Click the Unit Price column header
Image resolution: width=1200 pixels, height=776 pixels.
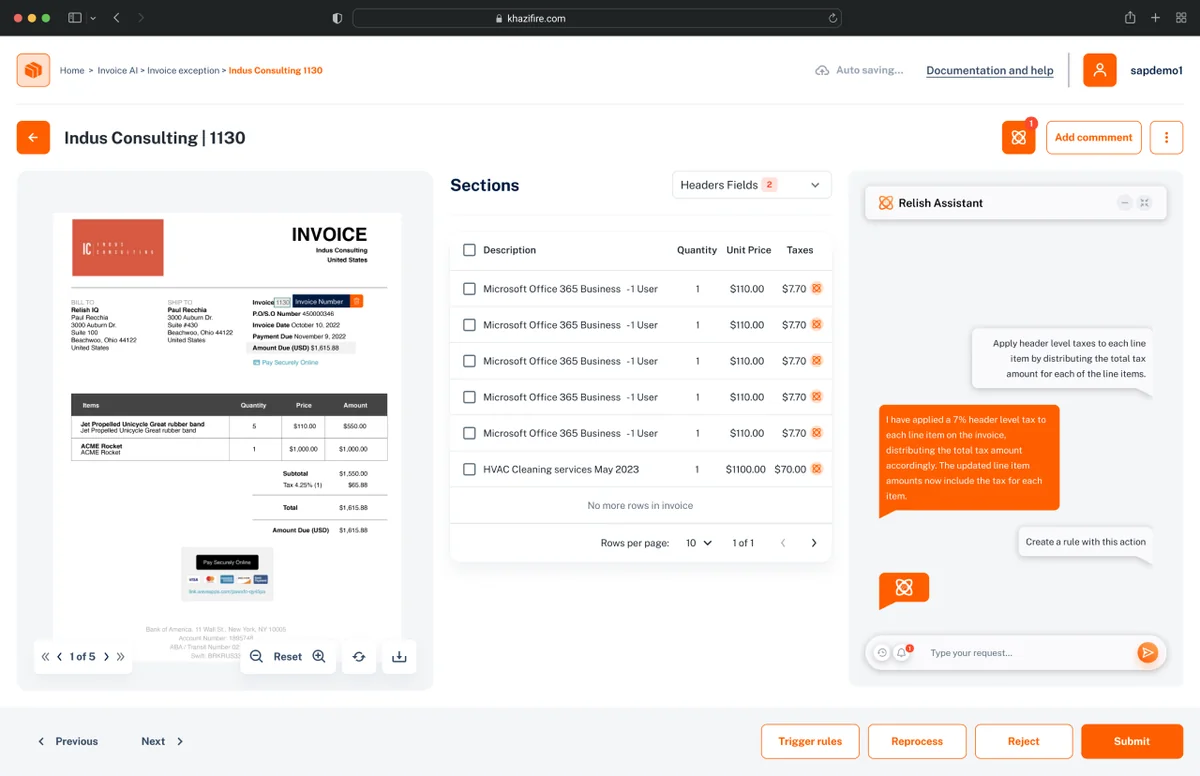(x=749, y=250)
